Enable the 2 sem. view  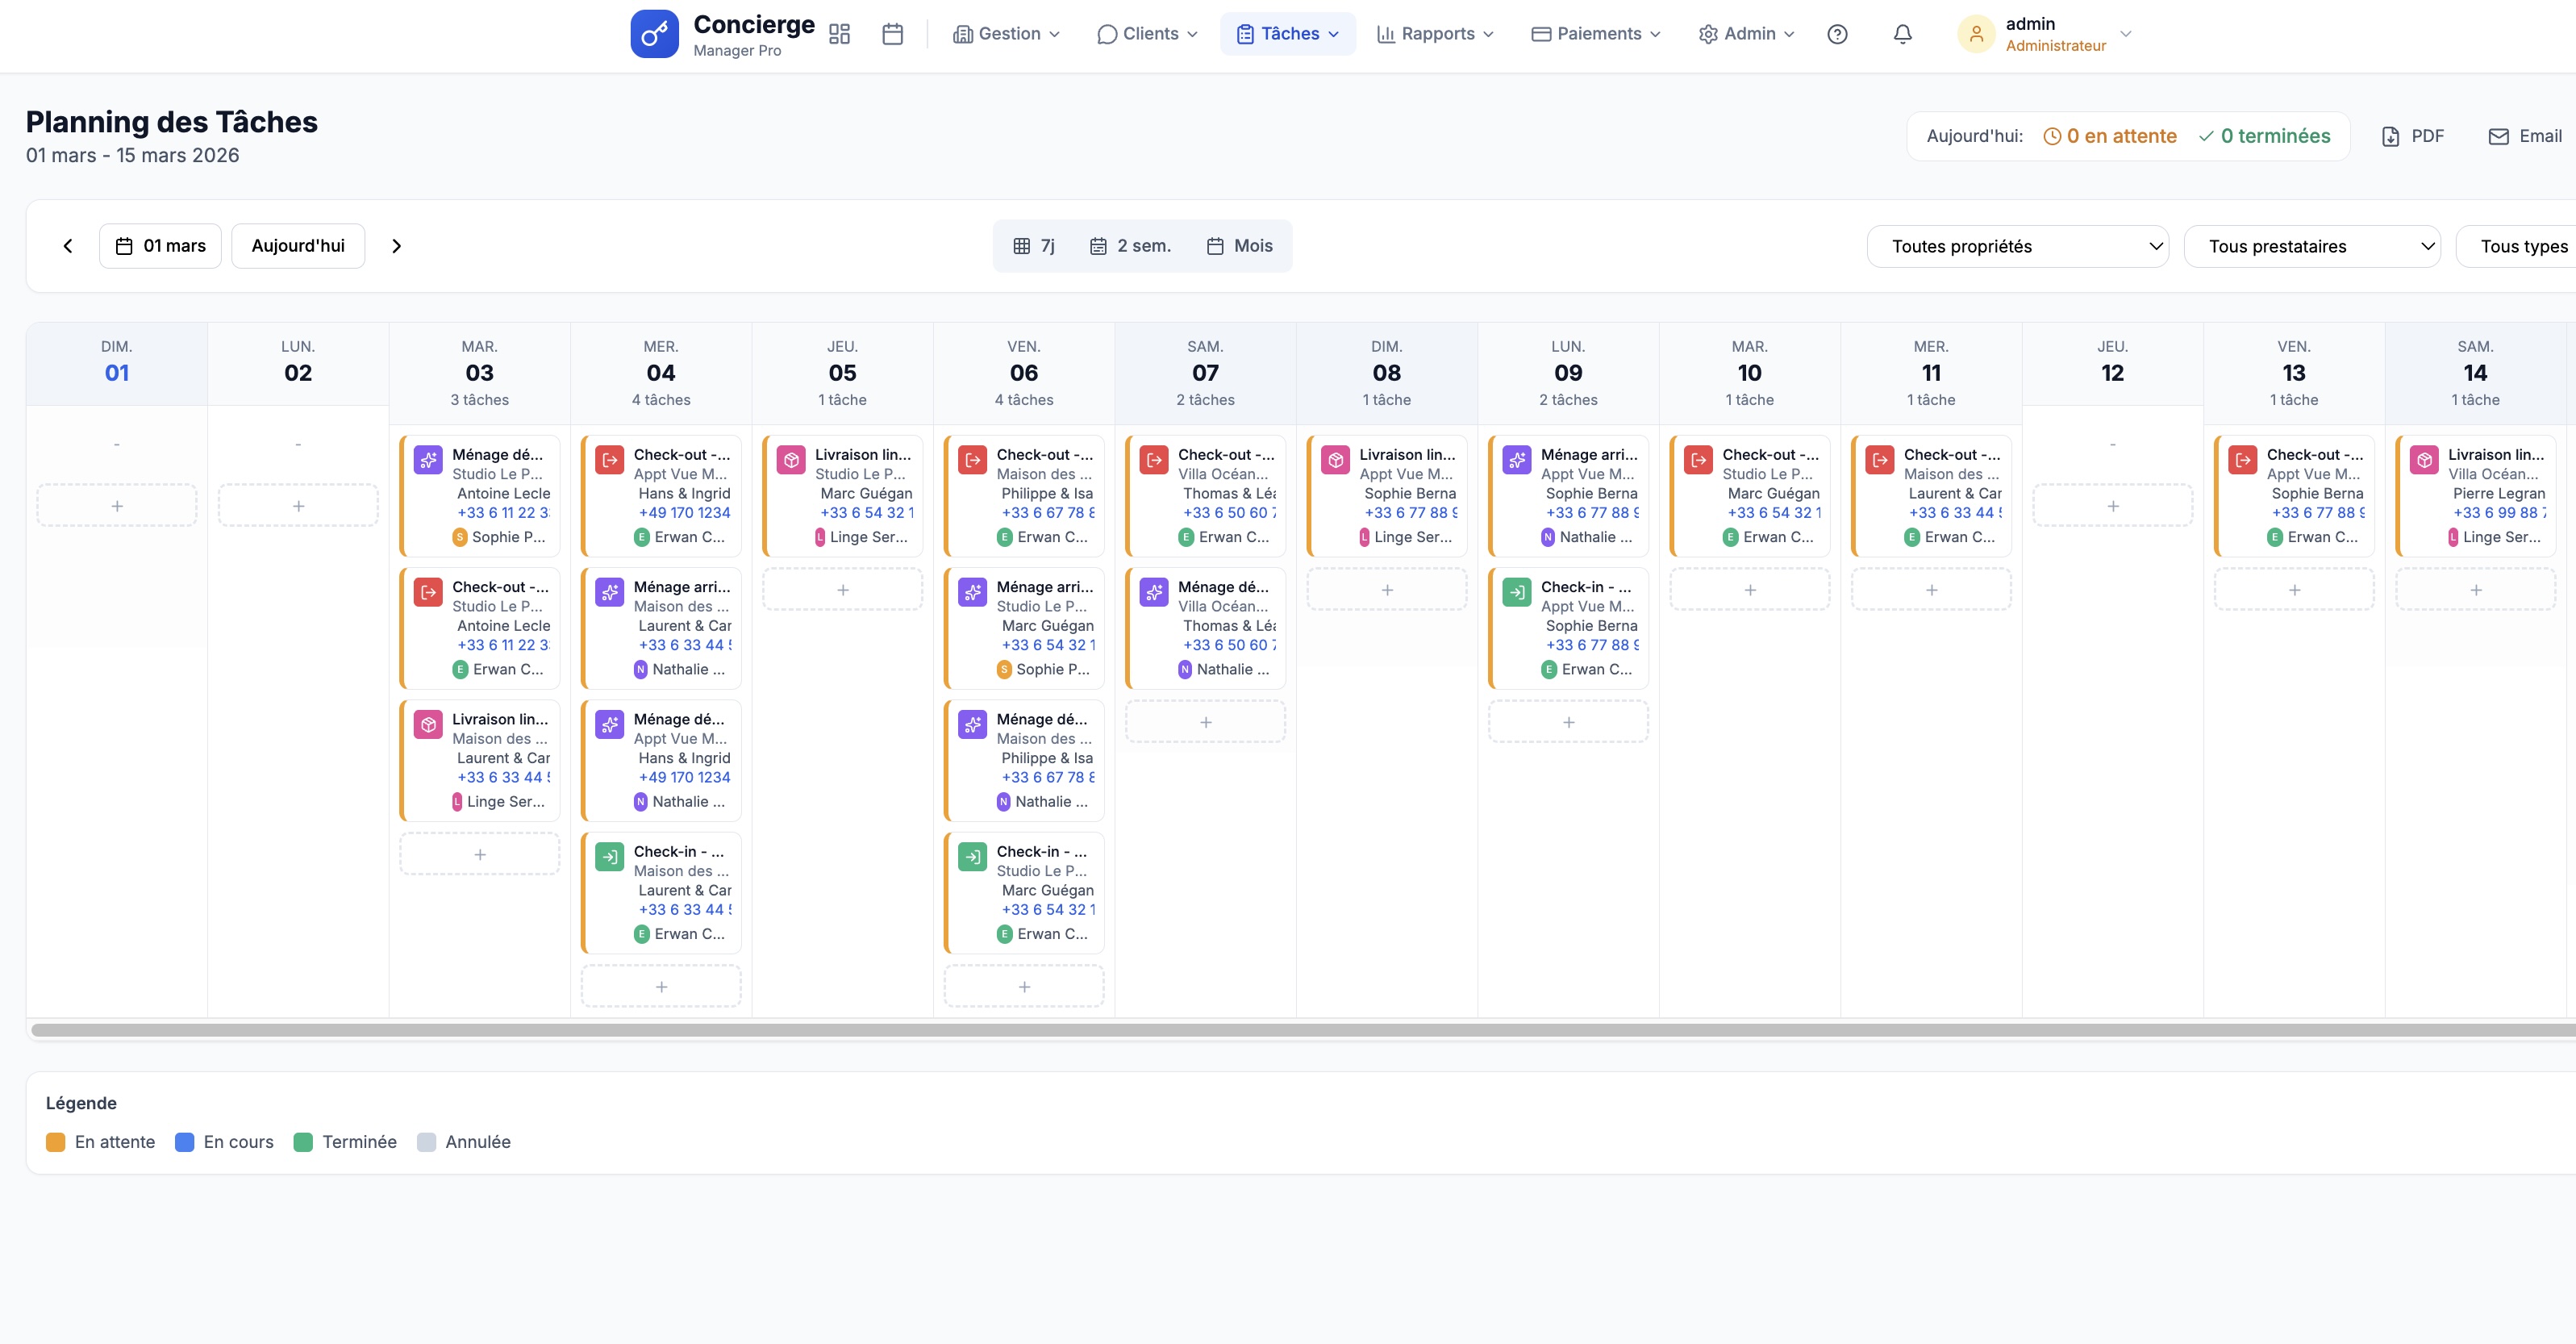pyautogui.click(x=1131, y=245)
